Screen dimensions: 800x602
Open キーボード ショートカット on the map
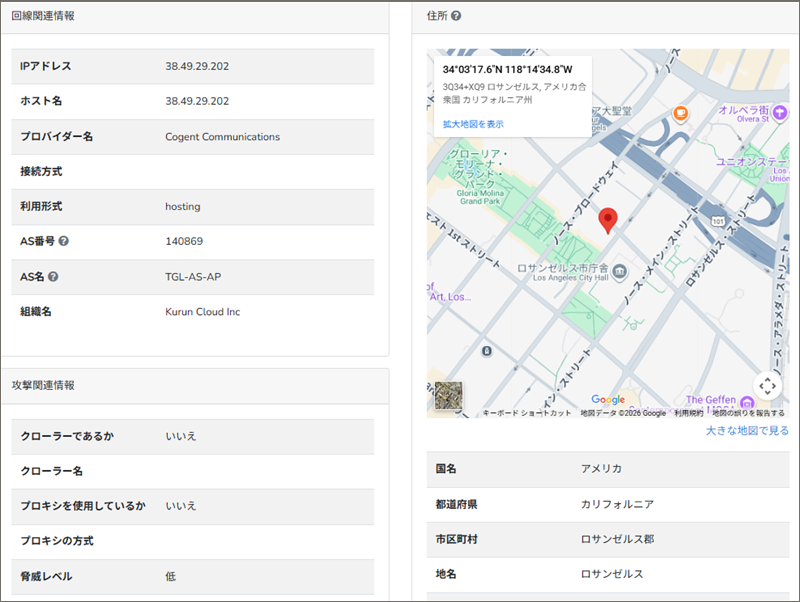pyautogui.click(x=527, y=413)
